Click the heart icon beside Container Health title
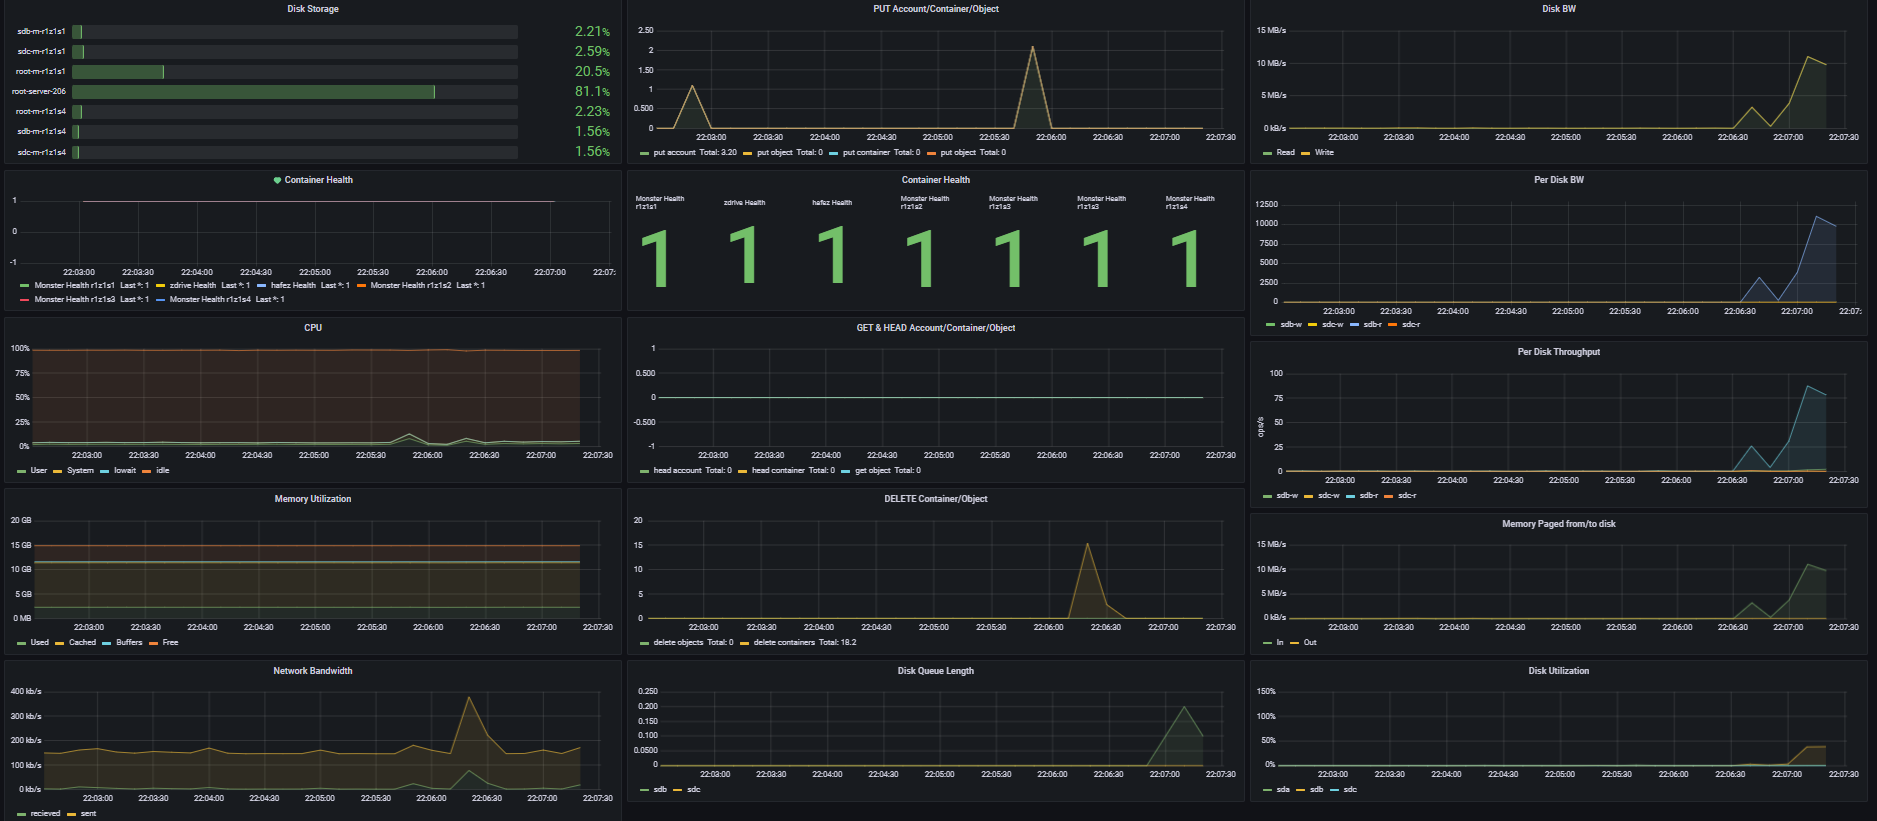 pyautogui.click(x=277, y=180)
